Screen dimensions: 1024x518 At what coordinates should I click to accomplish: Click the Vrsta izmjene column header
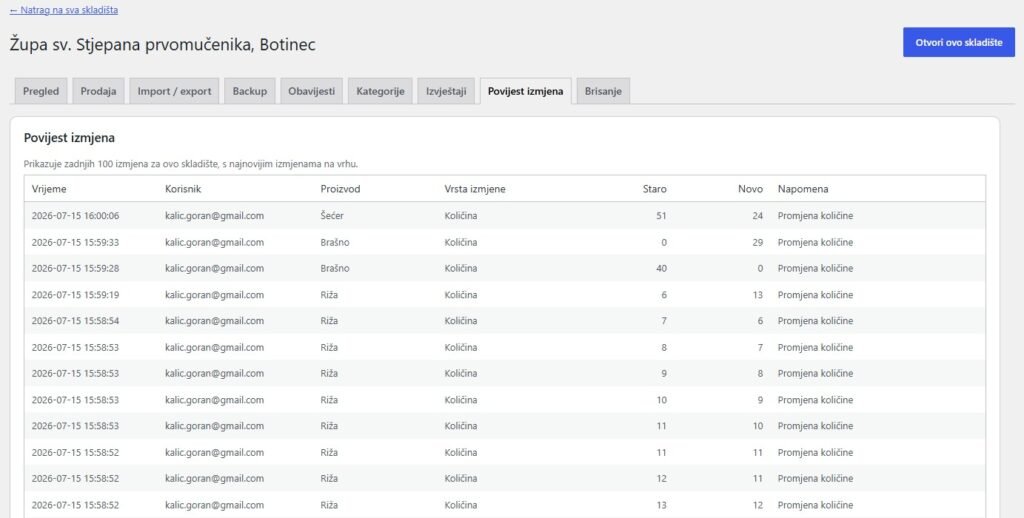475,189
